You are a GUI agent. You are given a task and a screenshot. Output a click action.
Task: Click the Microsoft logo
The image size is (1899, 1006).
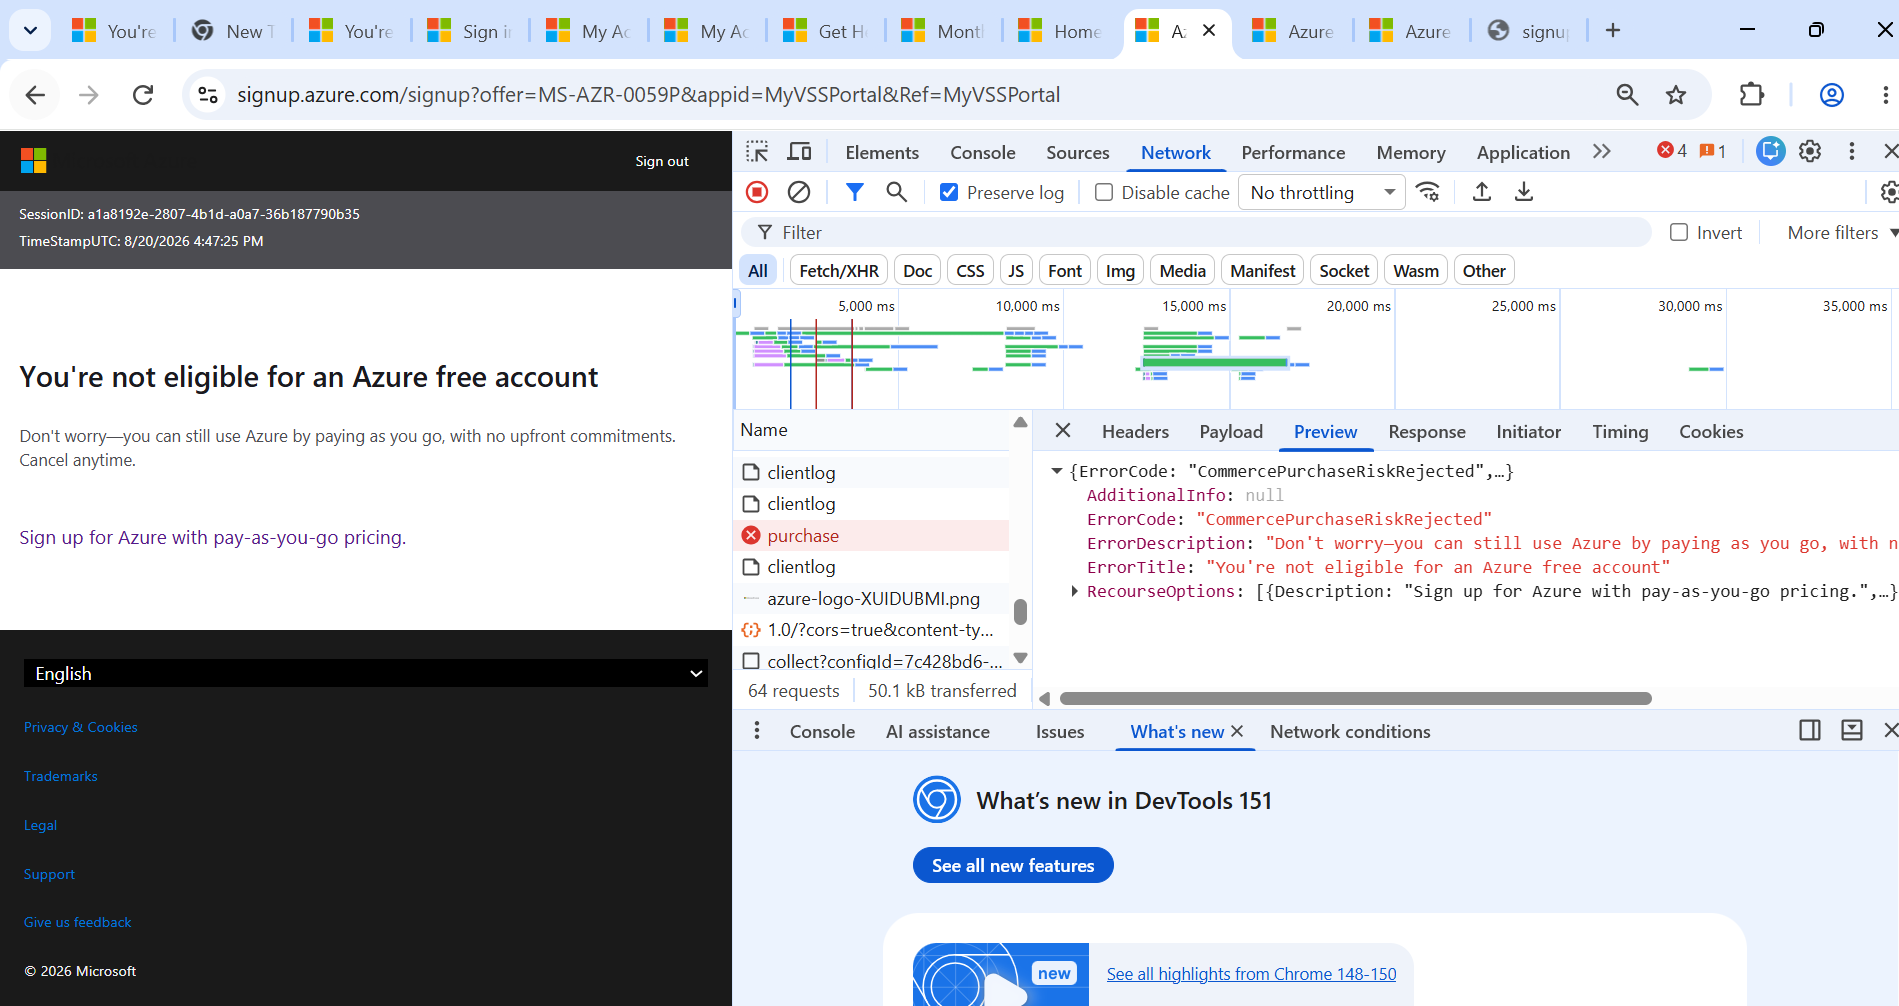[34, 161]
